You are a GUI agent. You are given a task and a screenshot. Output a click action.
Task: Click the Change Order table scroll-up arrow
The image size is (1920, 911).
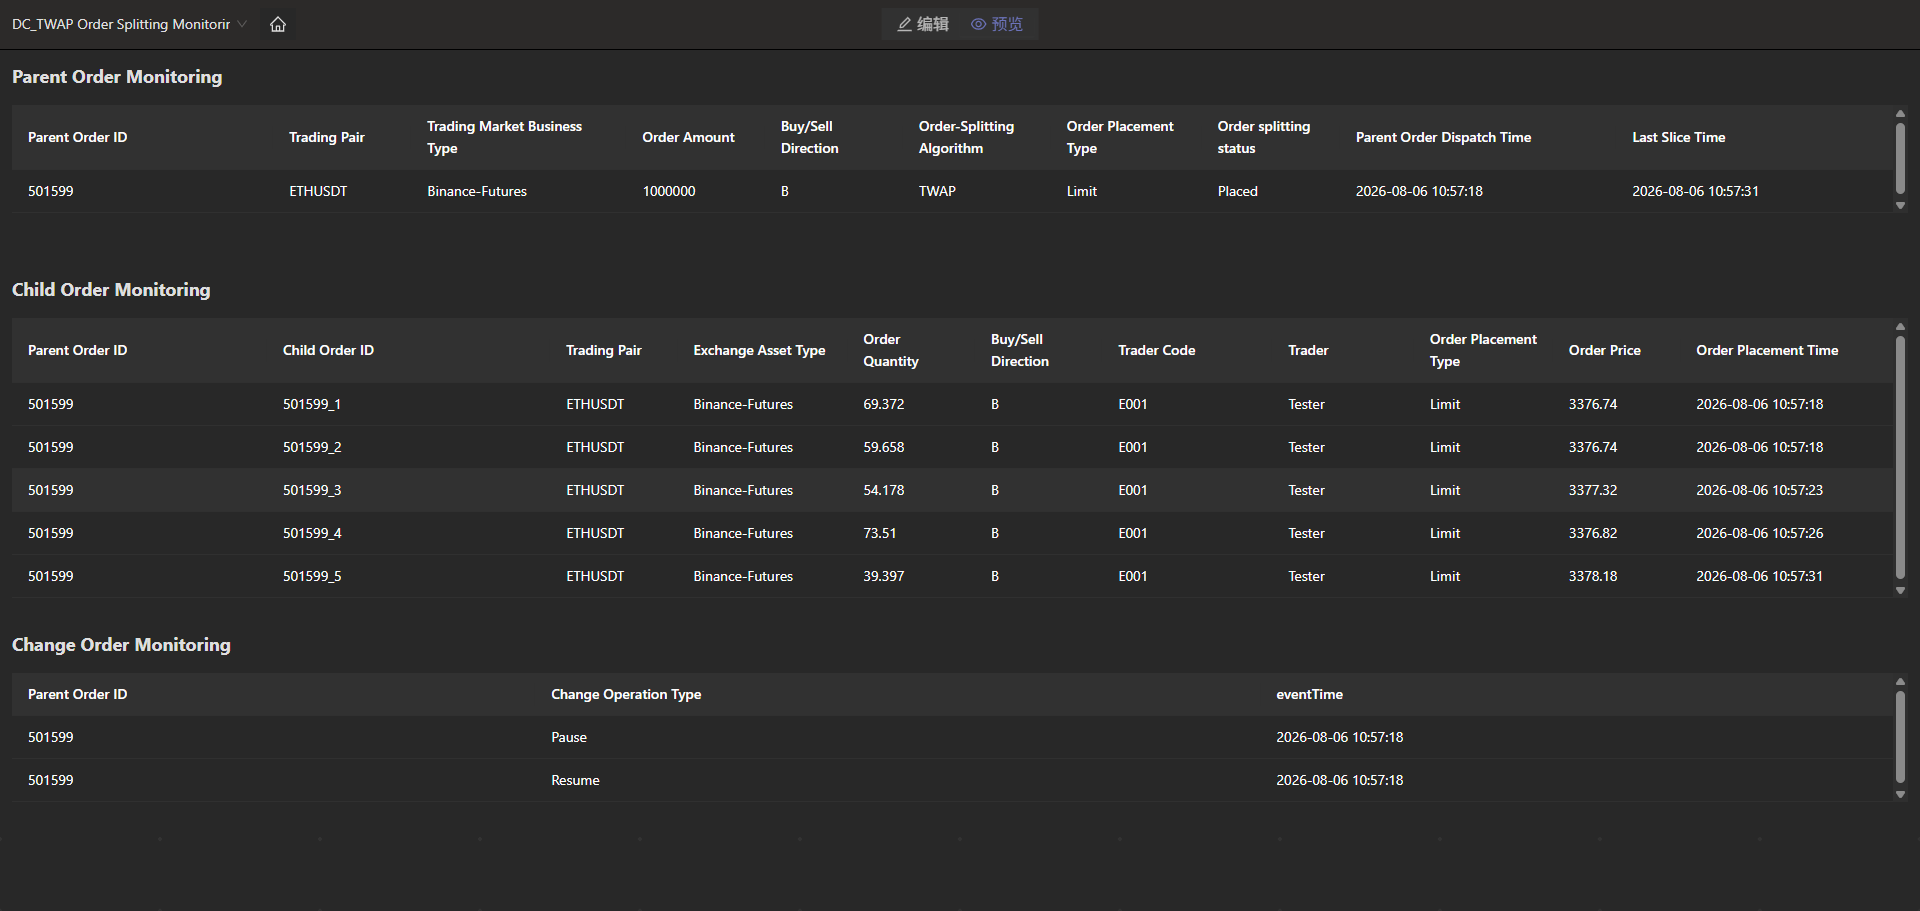point(1900,682)
